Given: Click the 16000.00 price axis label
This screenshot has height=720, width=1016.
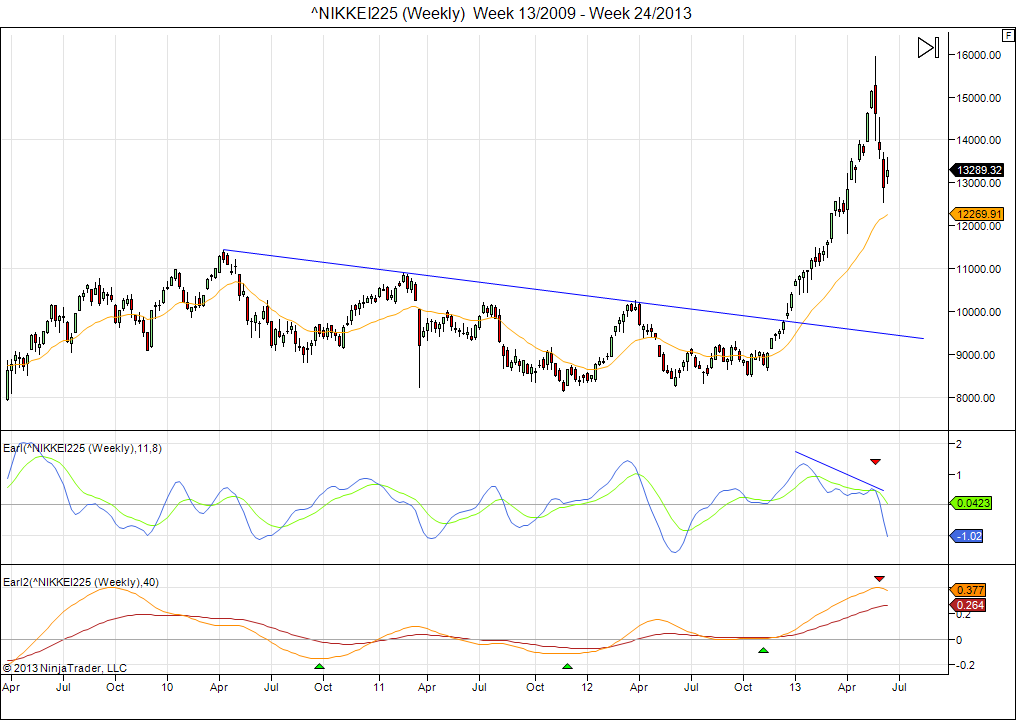Looking at the screenshot, I should [976, 55].
